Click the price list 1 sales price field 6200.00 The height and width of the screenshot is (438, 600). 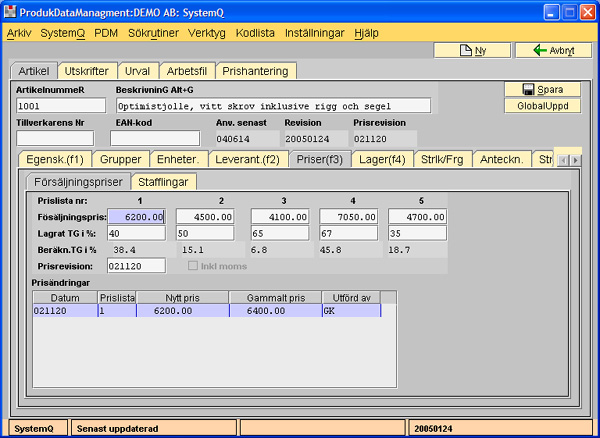137,217
